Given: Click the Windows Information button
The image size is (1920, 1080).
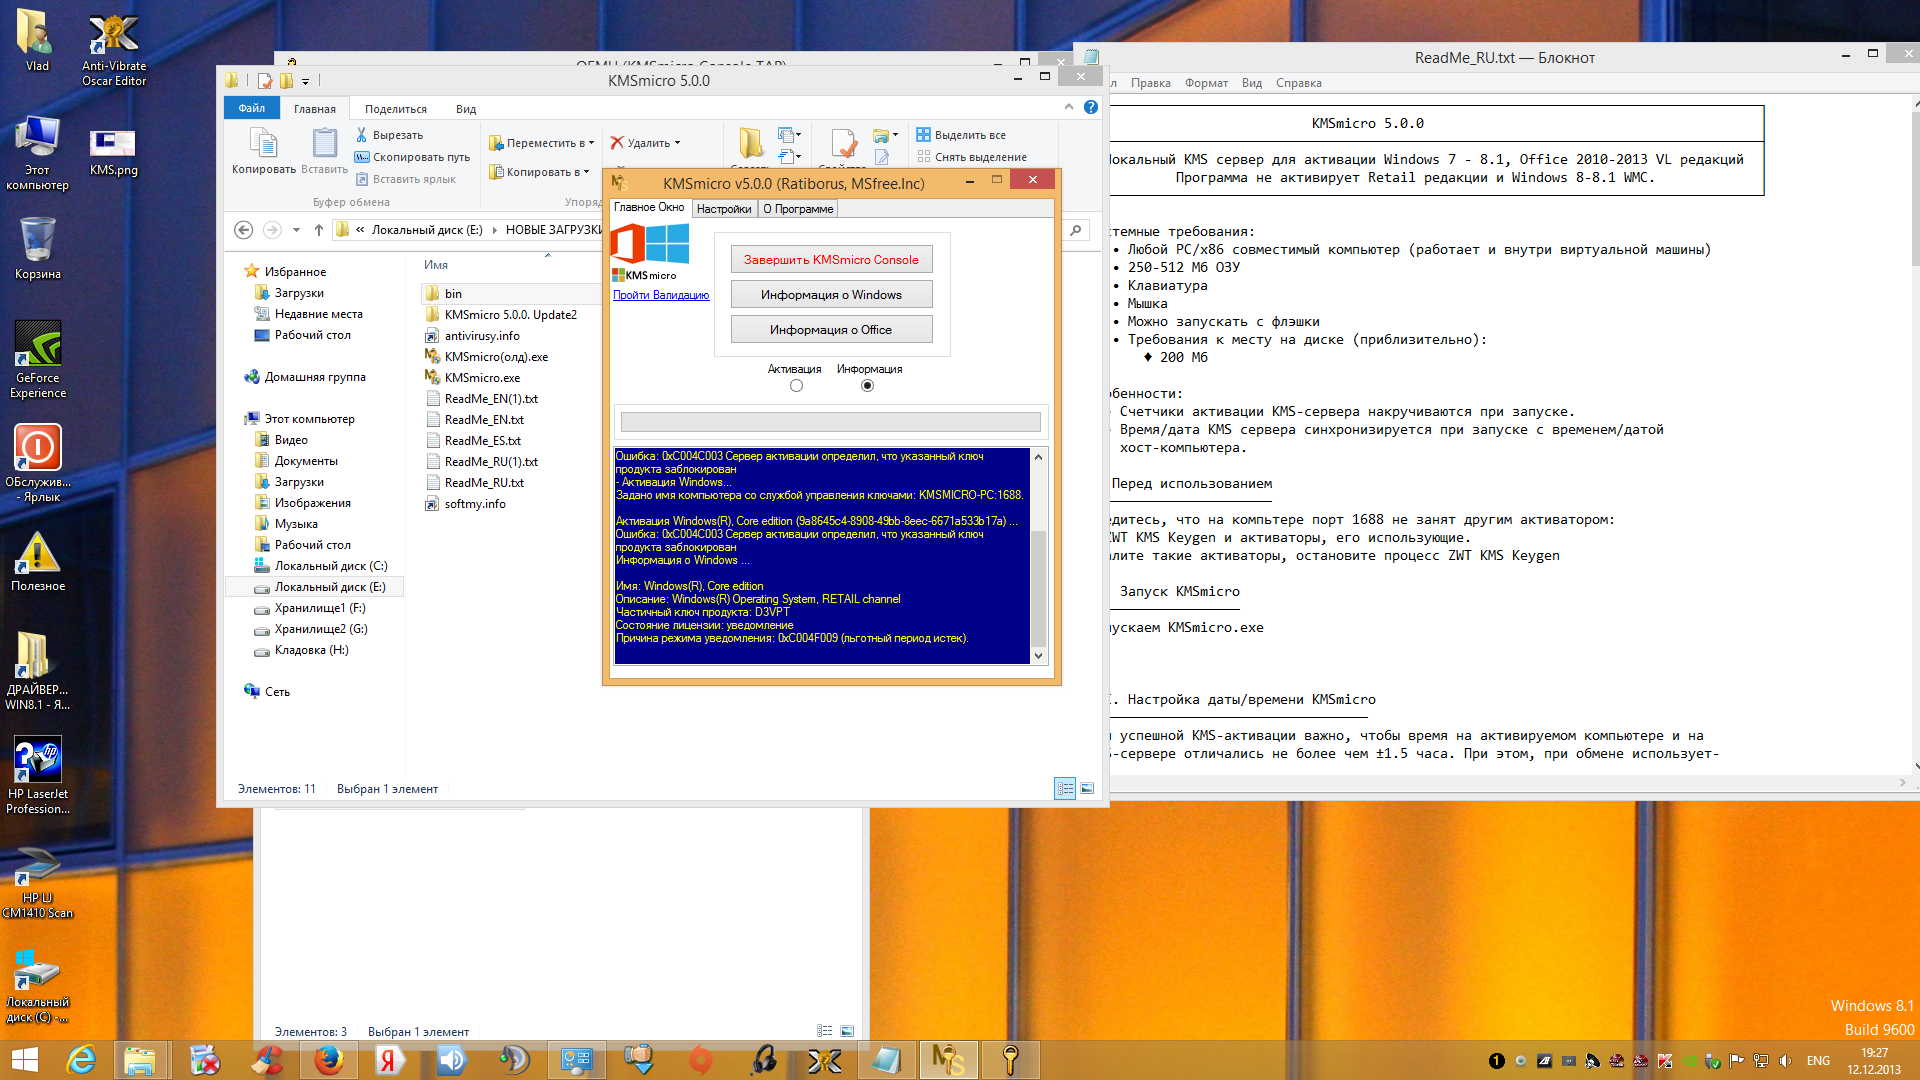Looking at the screenshot, I should click(x=831, y=295).
